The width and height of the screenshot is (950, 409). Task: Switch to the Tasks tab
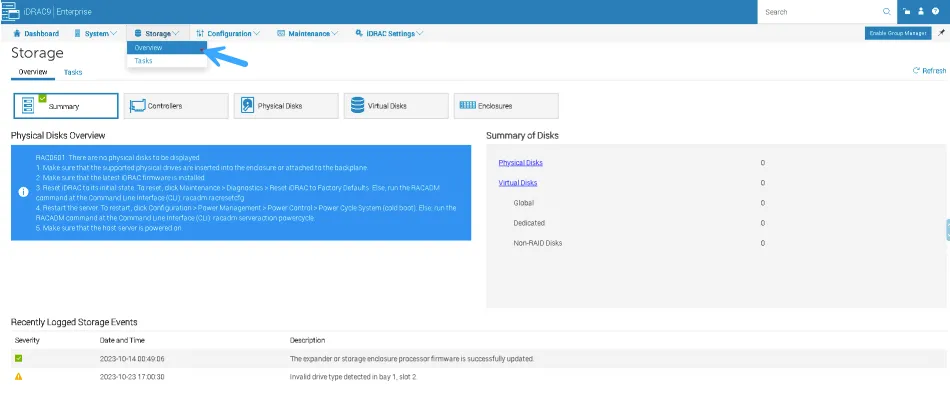pos(73,72)
